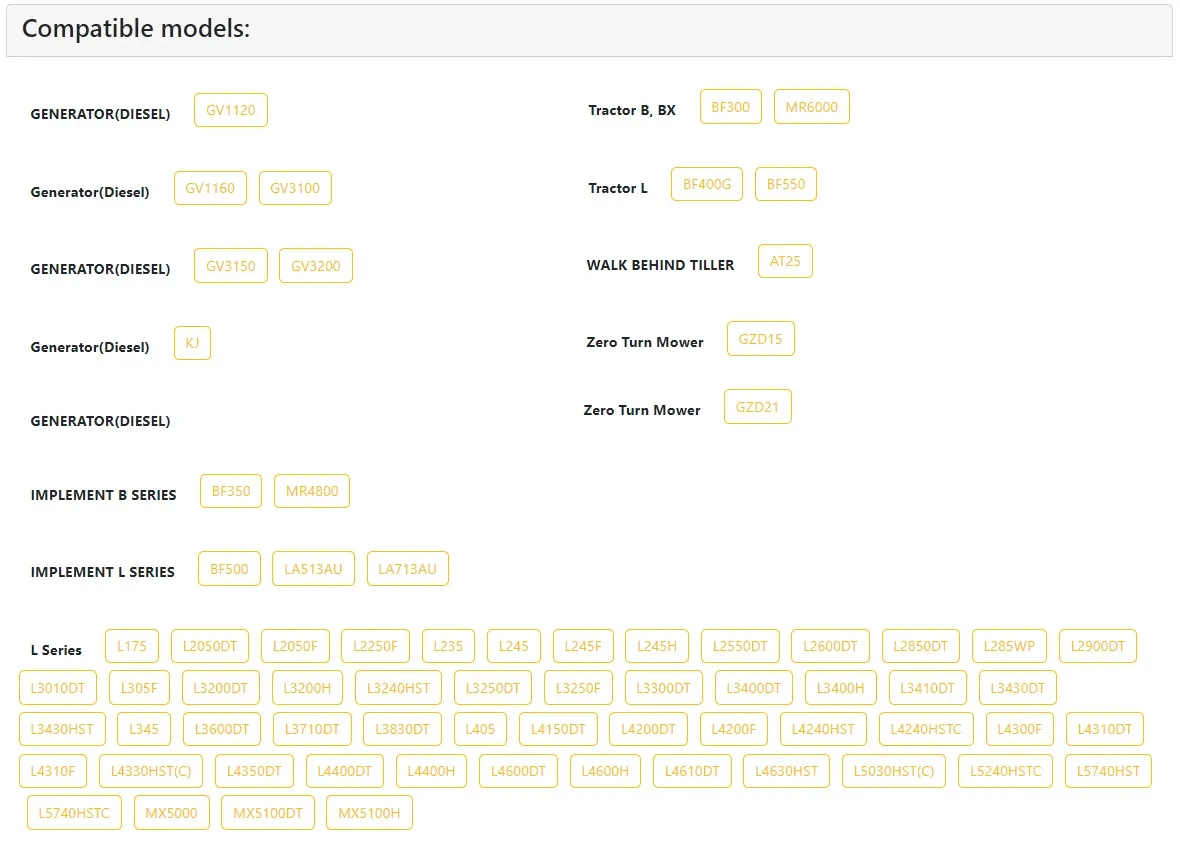Image resolution: width=1180 pixels, height=868 pixels.
Task: Click the L245 model tag
Action: pyautogui.click(x=513, y=646)
